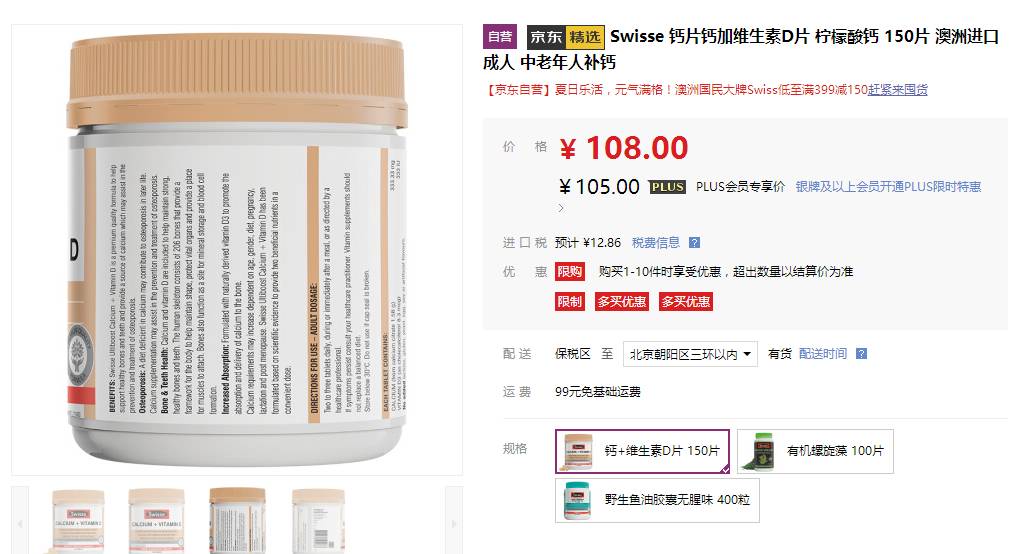Image resolution: width=1025 pixels, height=554 pixels.
Task: Click the purple 自营 badge
Action: coord(500,37)
